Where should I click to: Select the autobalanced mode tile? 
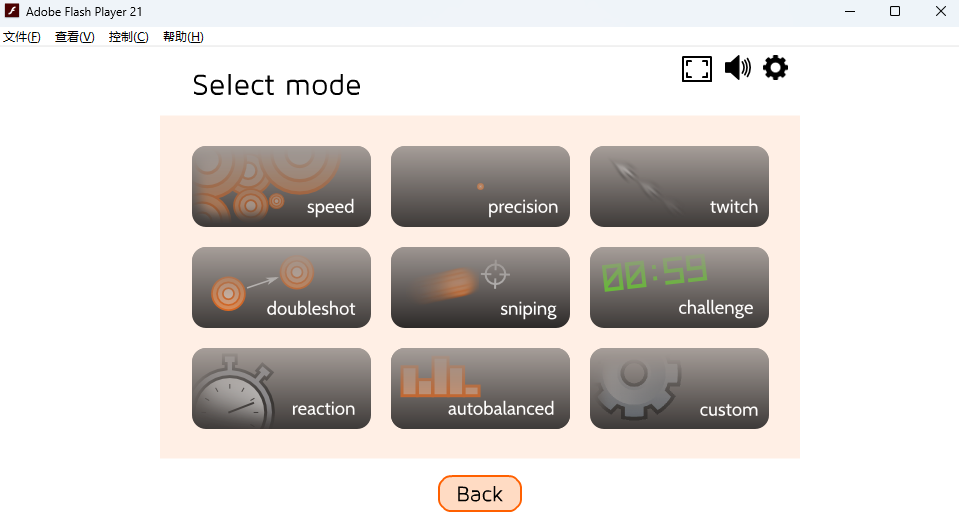pyautogui.click(x=480, y=389)
